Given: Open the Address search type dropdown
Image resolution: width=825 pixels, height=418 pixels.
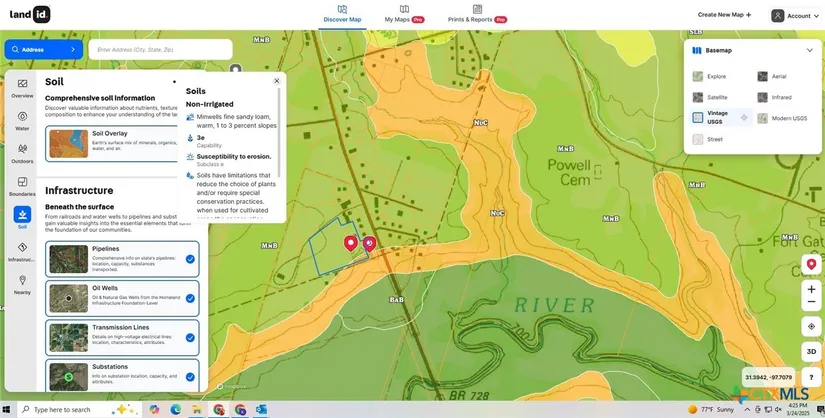Looking at the screenshot, I should [44, 49].
